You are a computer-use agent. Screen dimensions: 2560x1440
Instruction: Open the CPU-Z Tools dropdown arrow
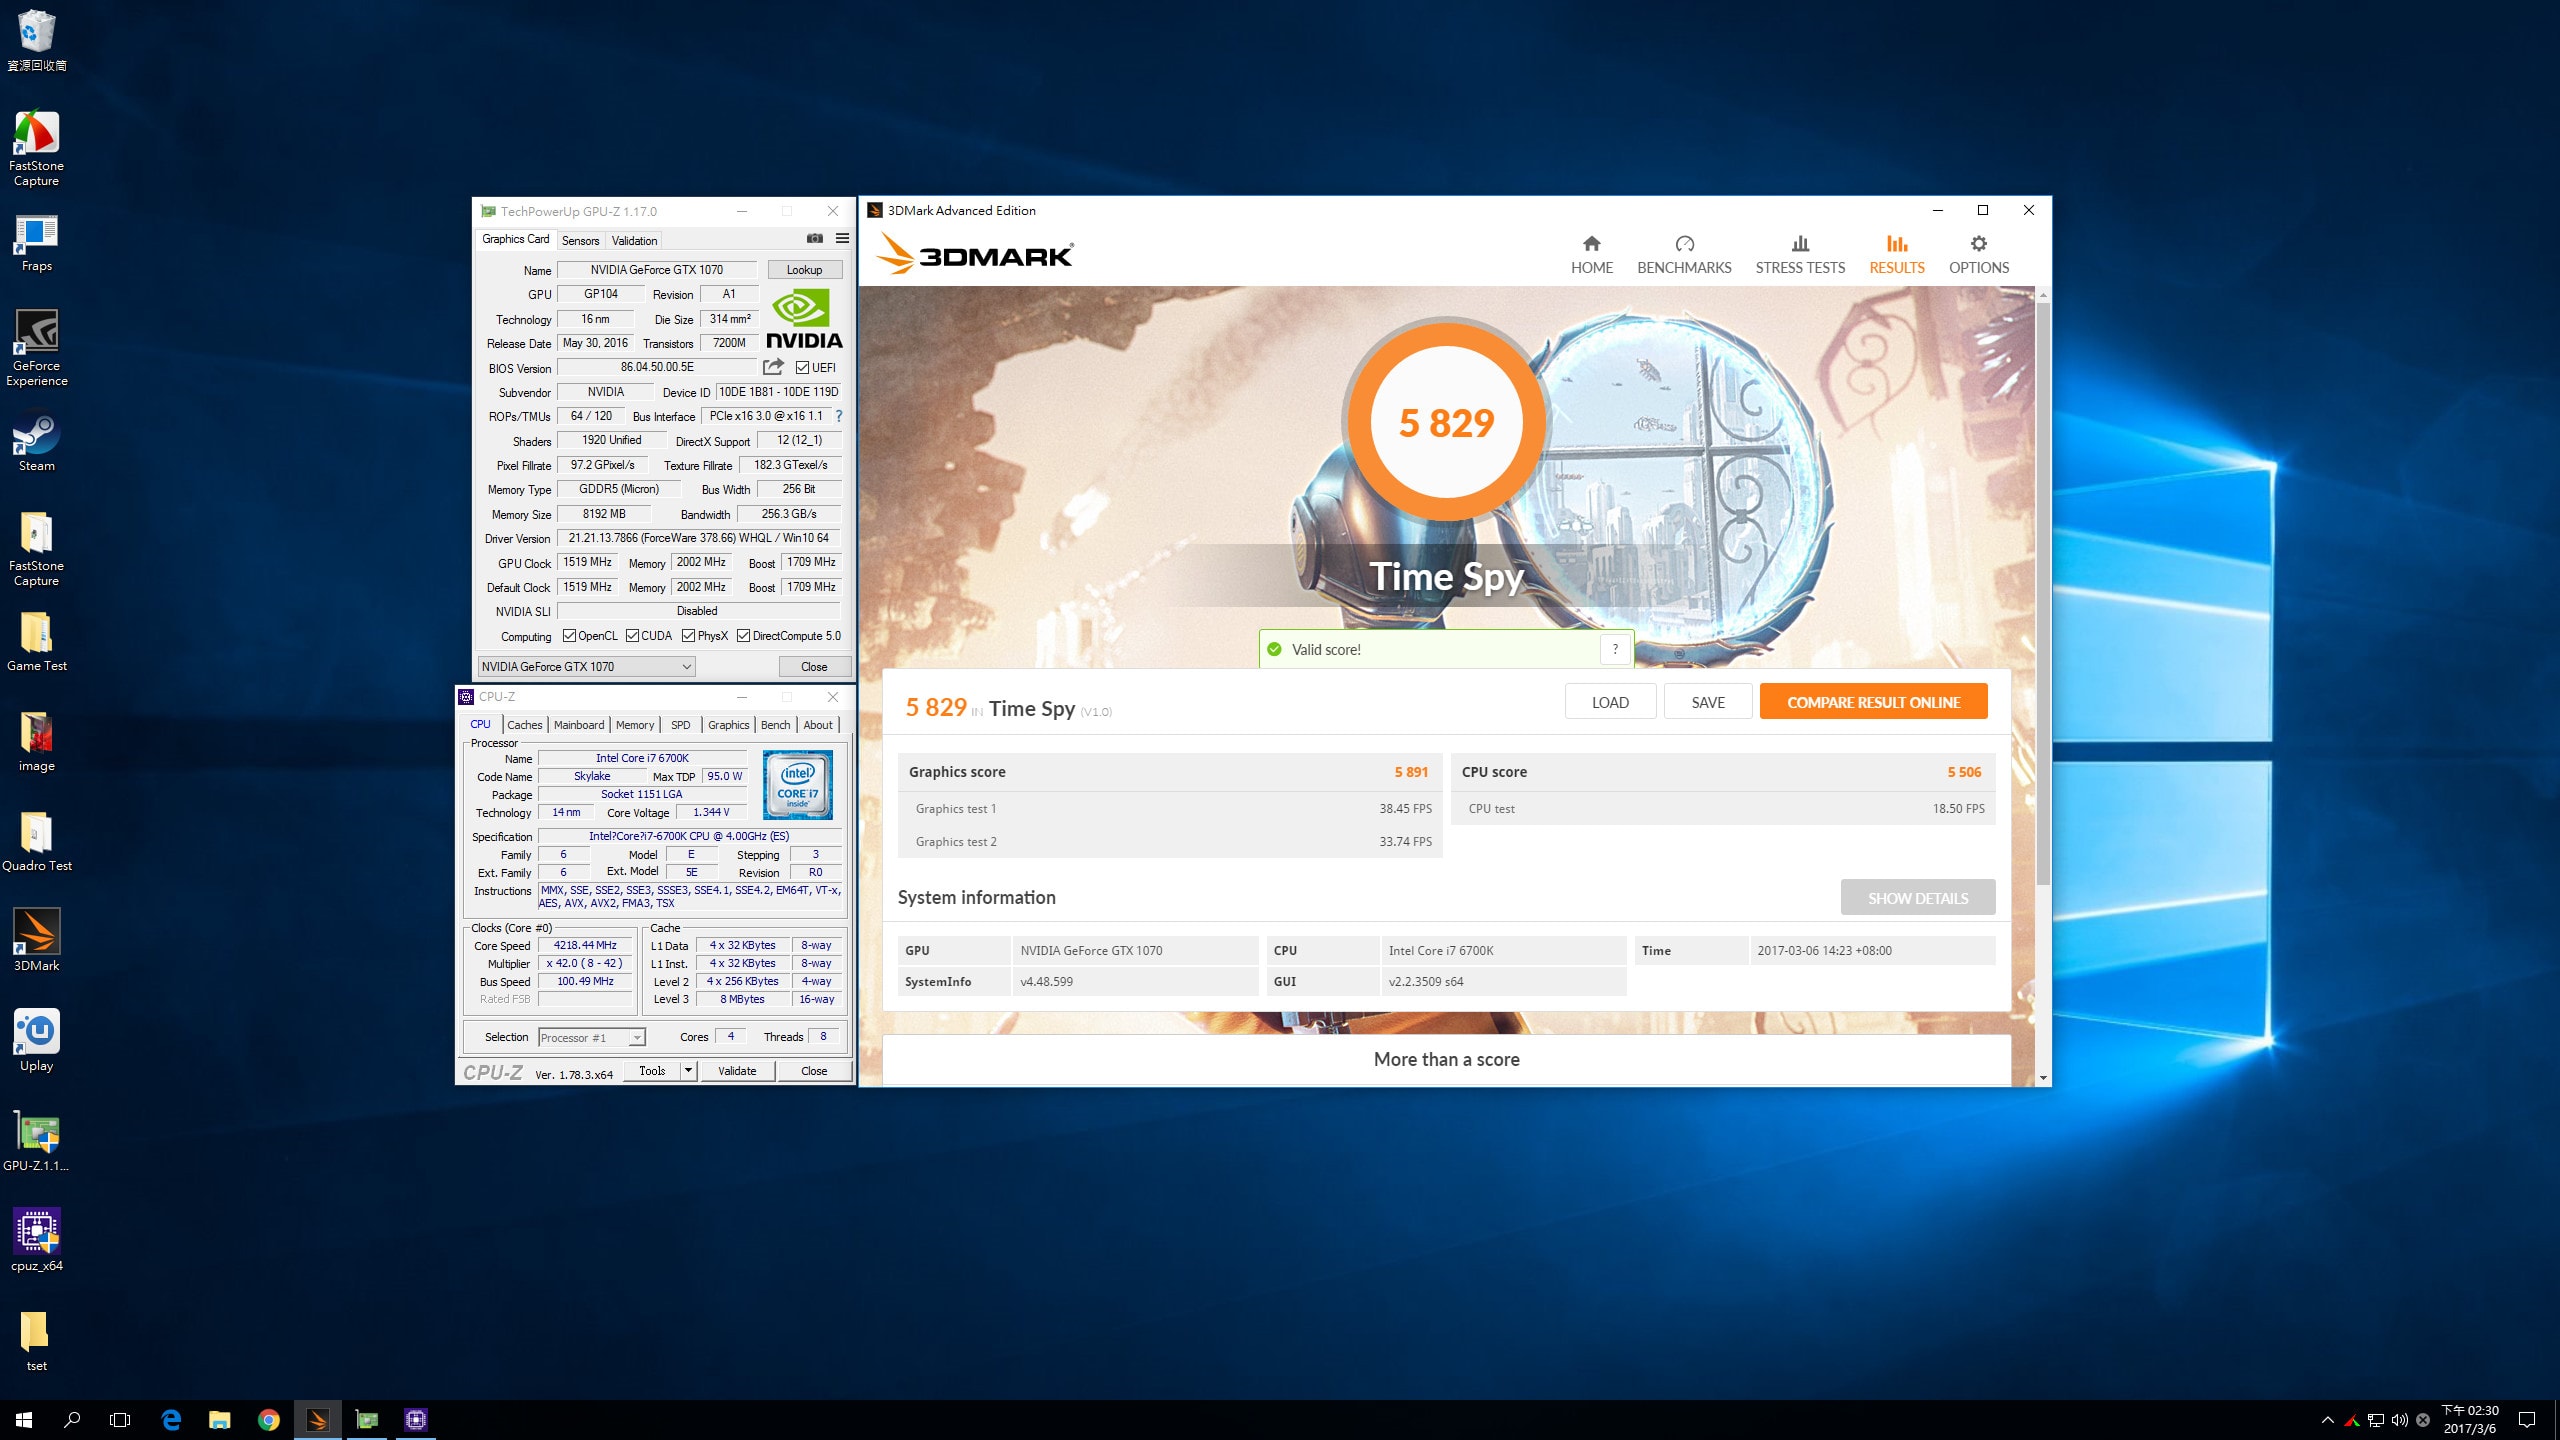688,1071
